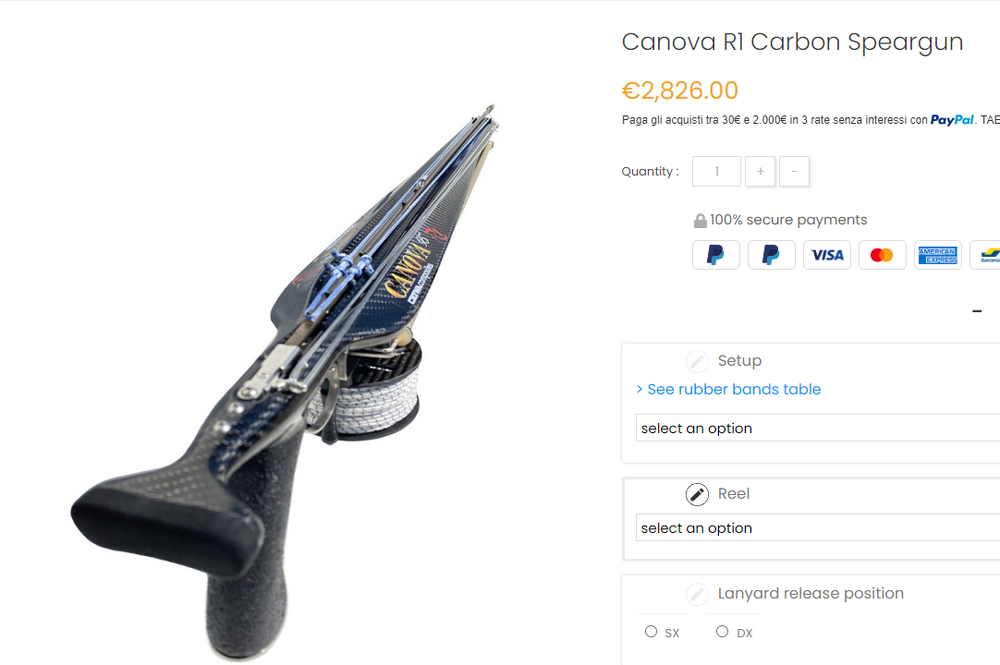Click the second PayPal payment icon
Viewport: 1000px width, 665px height.
pos(771,255)
